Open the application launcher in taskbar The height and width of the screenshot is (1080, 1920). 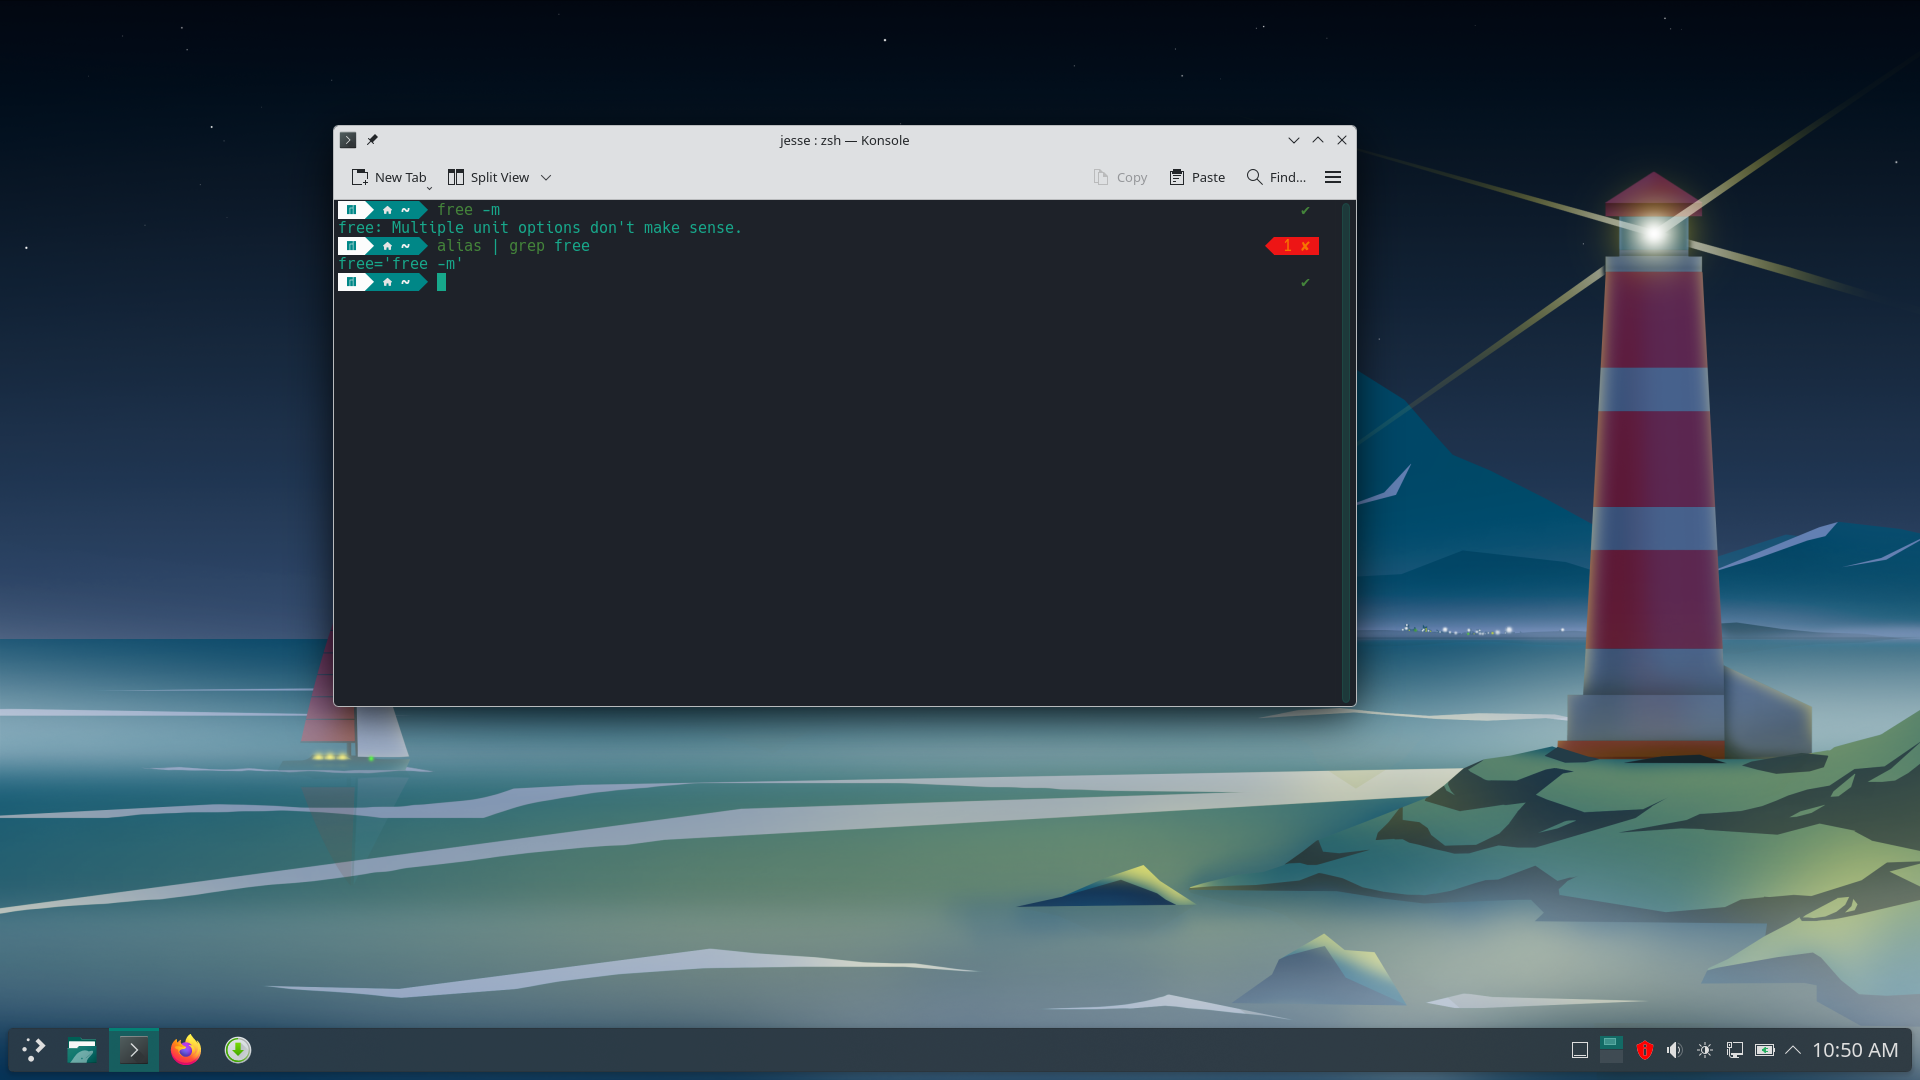(x=34, y=1050)
